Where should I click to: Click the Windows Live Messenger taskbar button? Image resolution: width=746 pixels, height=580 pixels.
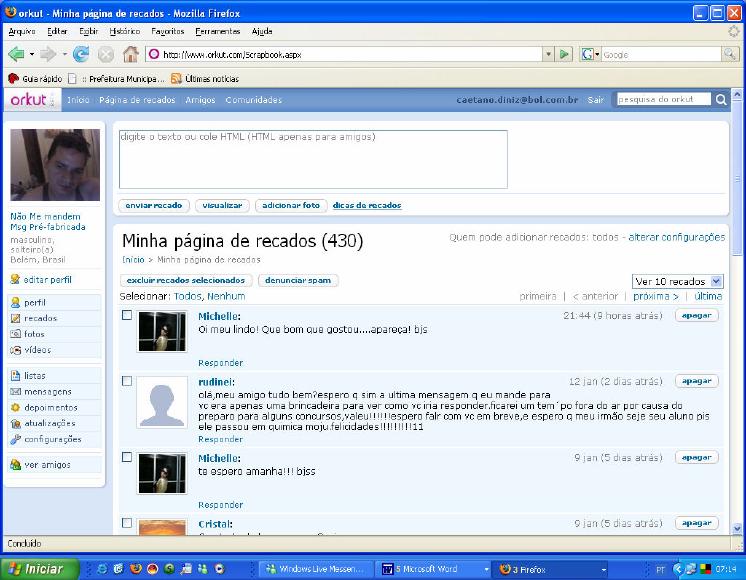click(315, 569)
